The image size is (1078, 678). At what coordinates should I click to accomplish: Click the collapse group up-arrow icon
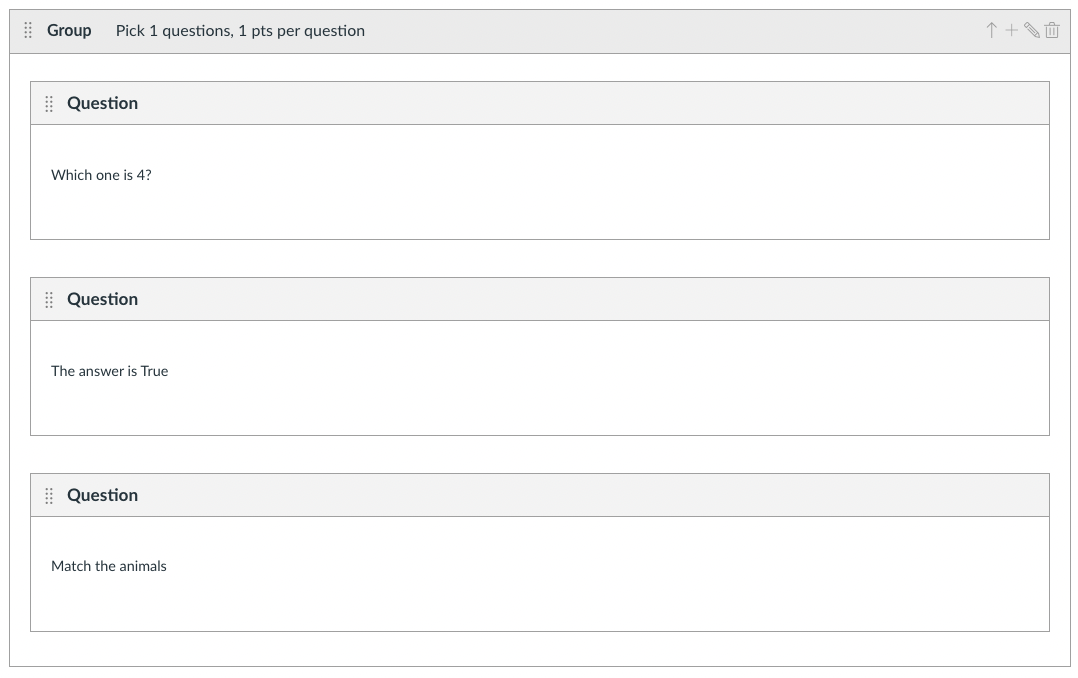click(991, 31)
